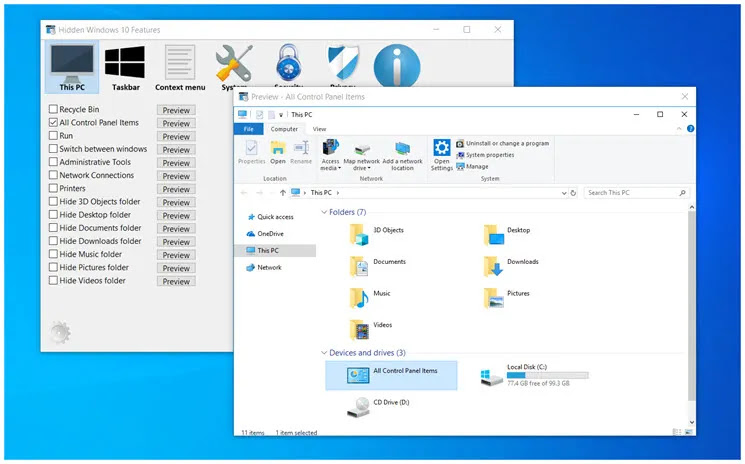This screenshot has height=464, width=745.
Task: Expand the This PC breadcrumb arrow
Action: point(338,193)
